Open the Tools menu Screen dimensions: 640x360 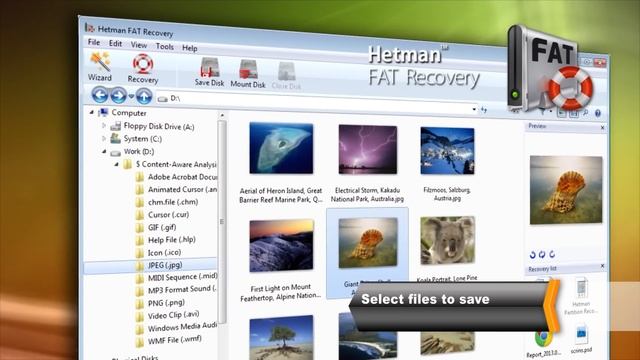coord(165,47)
